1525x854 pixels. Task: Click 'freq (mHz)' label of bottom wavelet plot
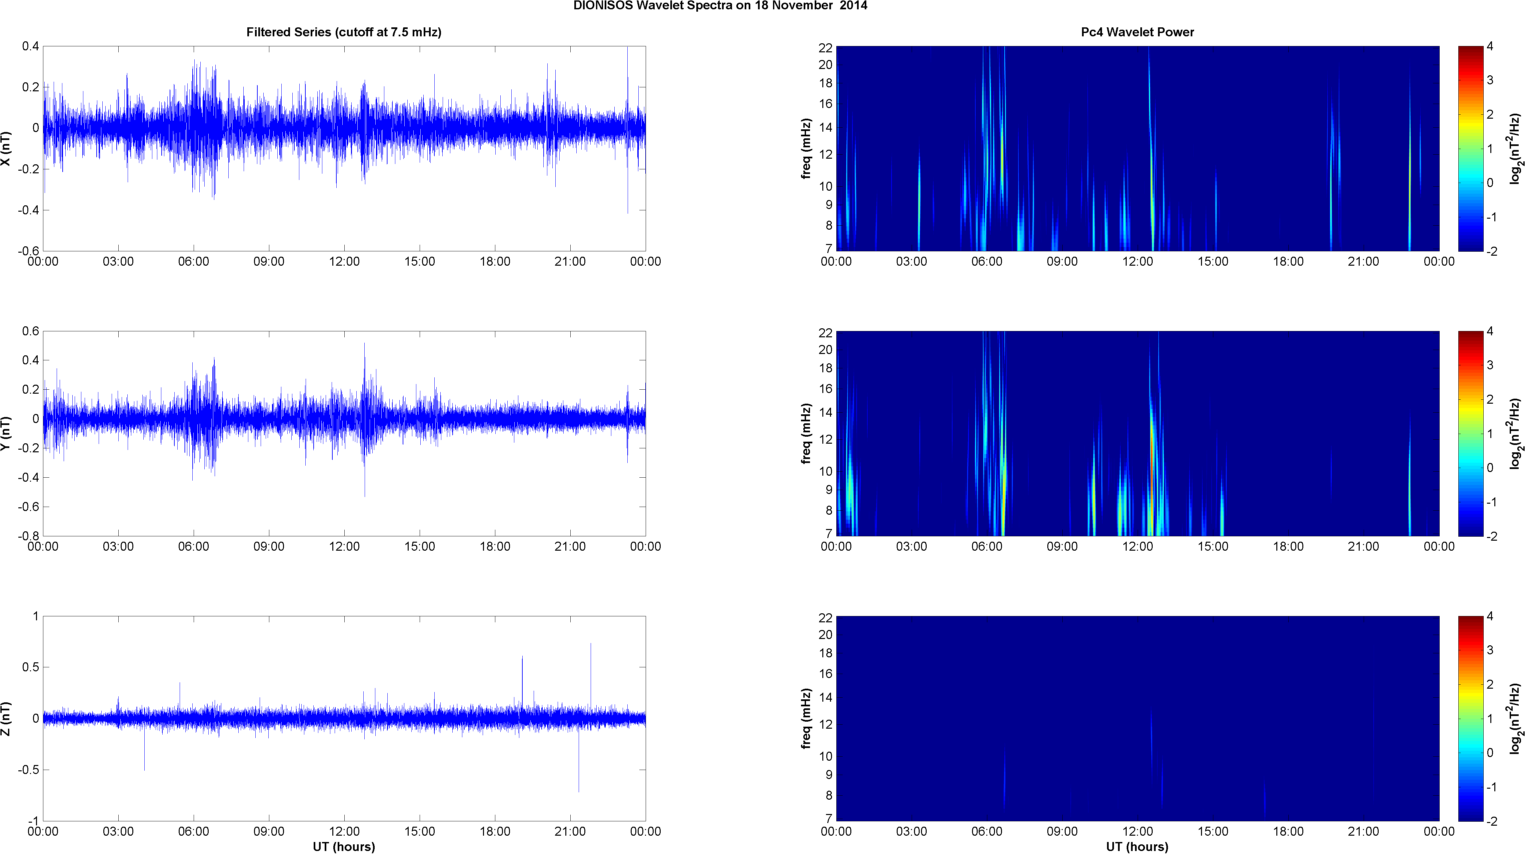pyautogui.click(x=806, y=718)
